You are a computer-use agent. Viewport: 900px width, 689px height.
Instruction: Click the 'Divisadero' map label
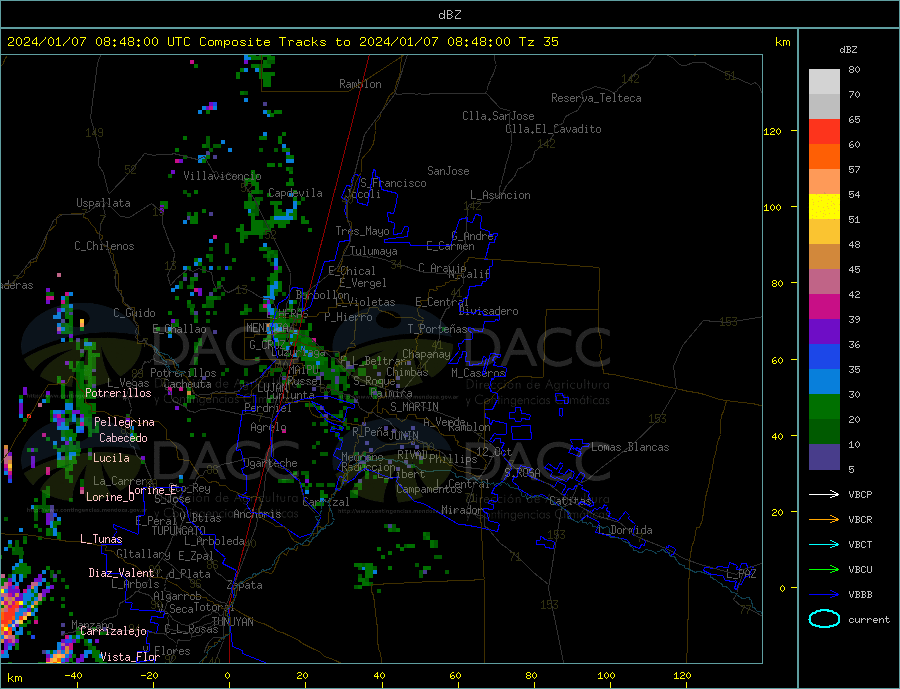point(488,311)
